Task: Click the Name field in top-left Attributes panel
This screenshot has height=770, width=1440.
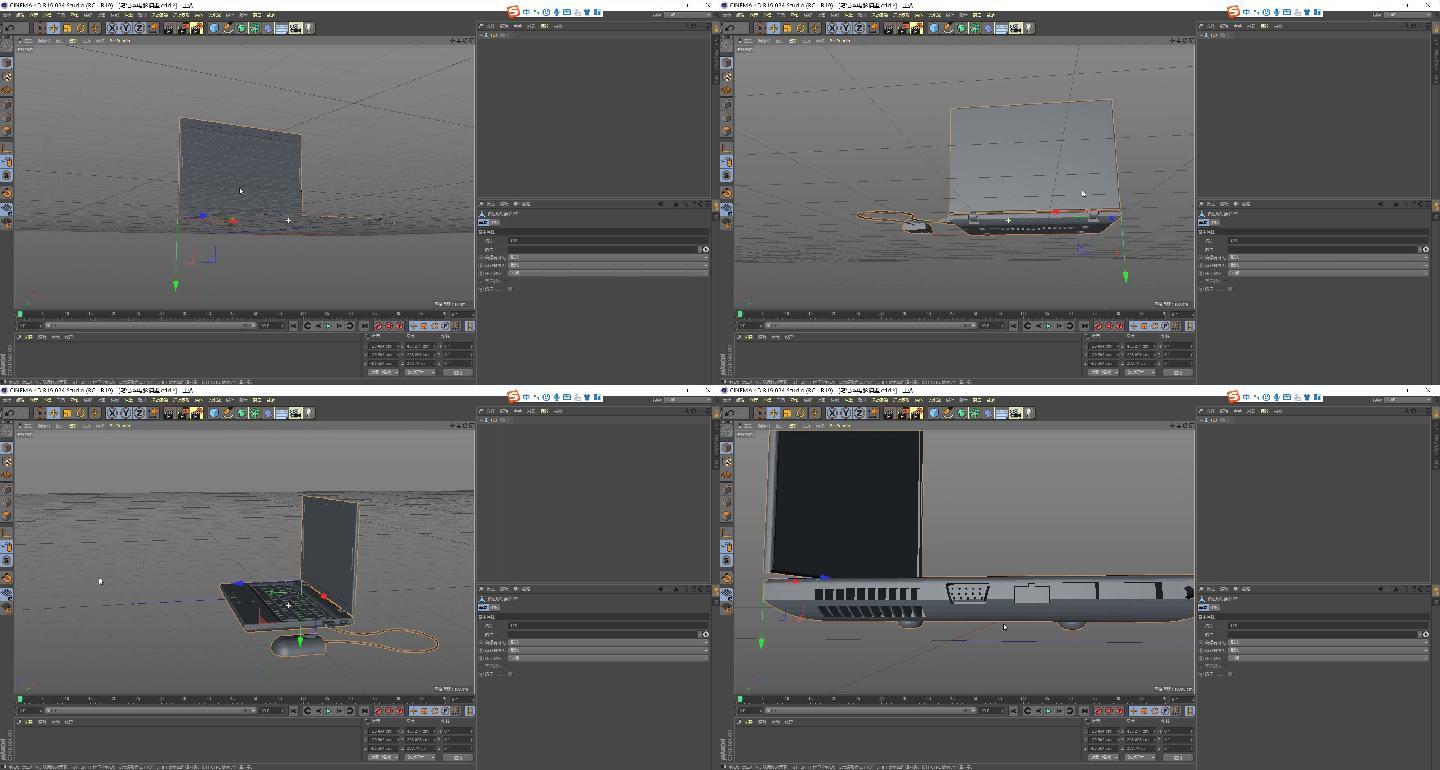Action: 608,240
